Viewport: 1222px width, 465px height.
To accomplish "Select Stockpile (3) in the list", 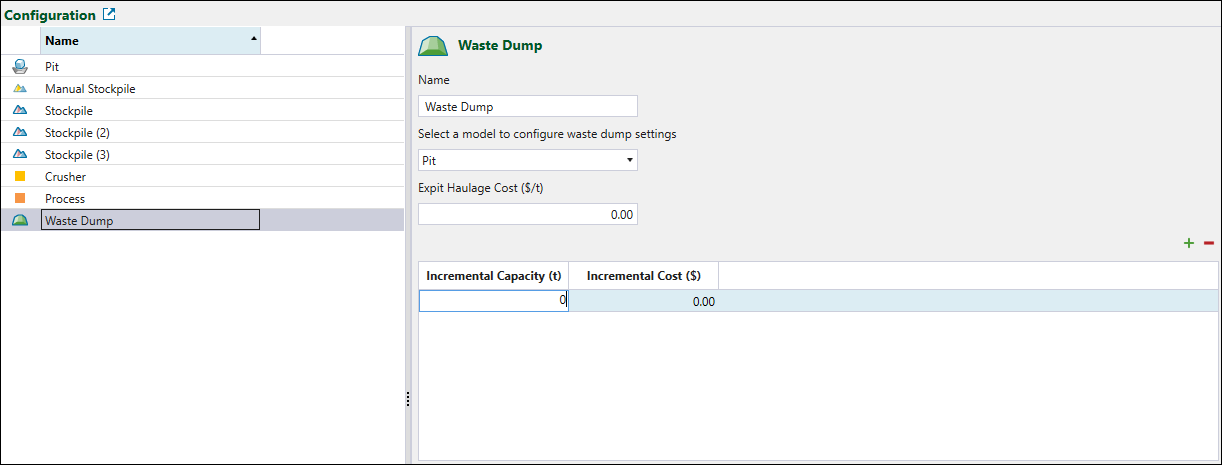I will pos(79,155).
